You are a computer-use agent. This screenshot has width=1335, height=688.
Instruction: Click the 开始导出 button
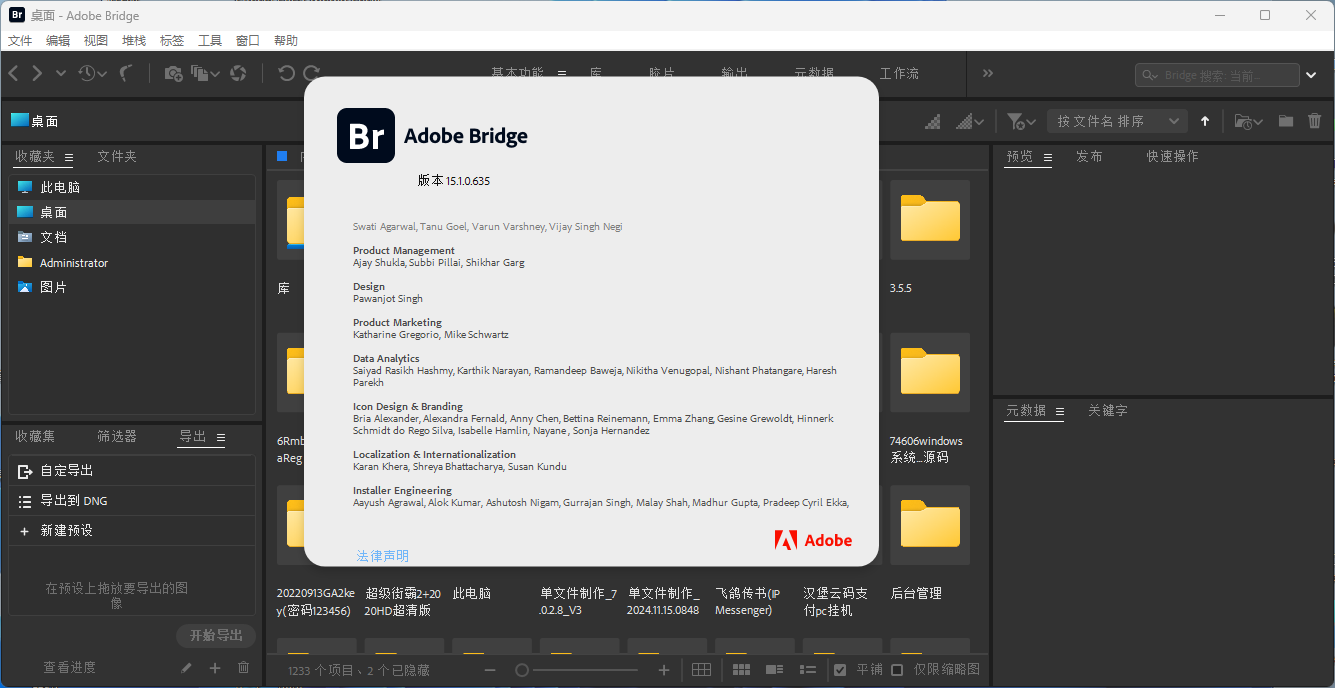point(216,635)
